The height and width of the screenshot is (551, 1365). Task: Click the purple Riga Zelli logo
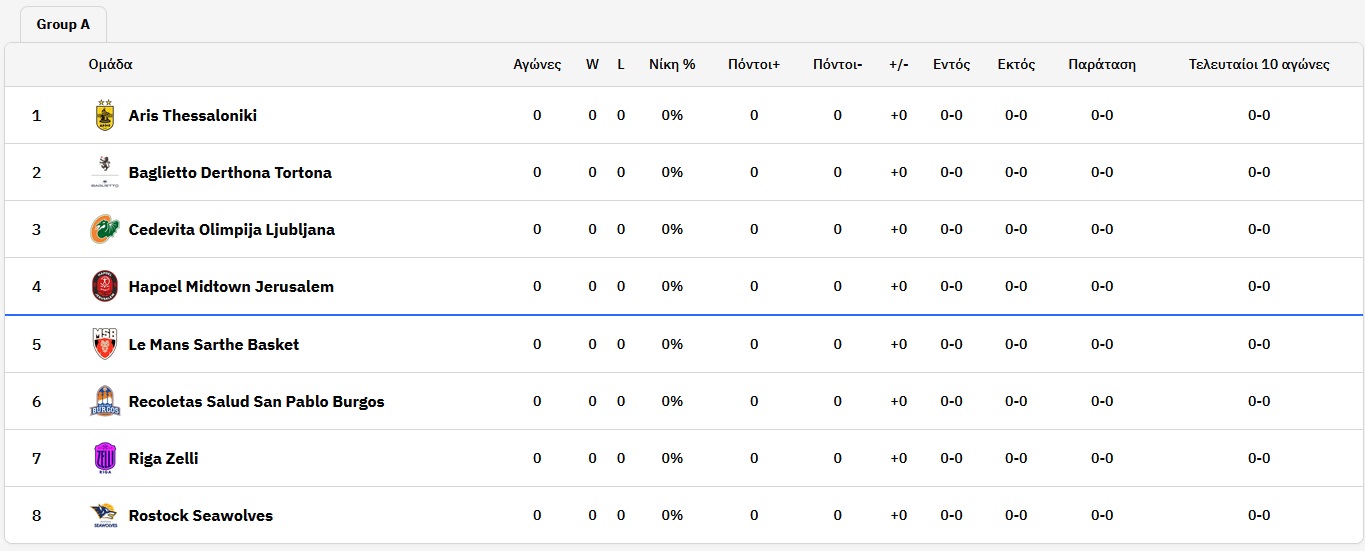coord(104,459)
